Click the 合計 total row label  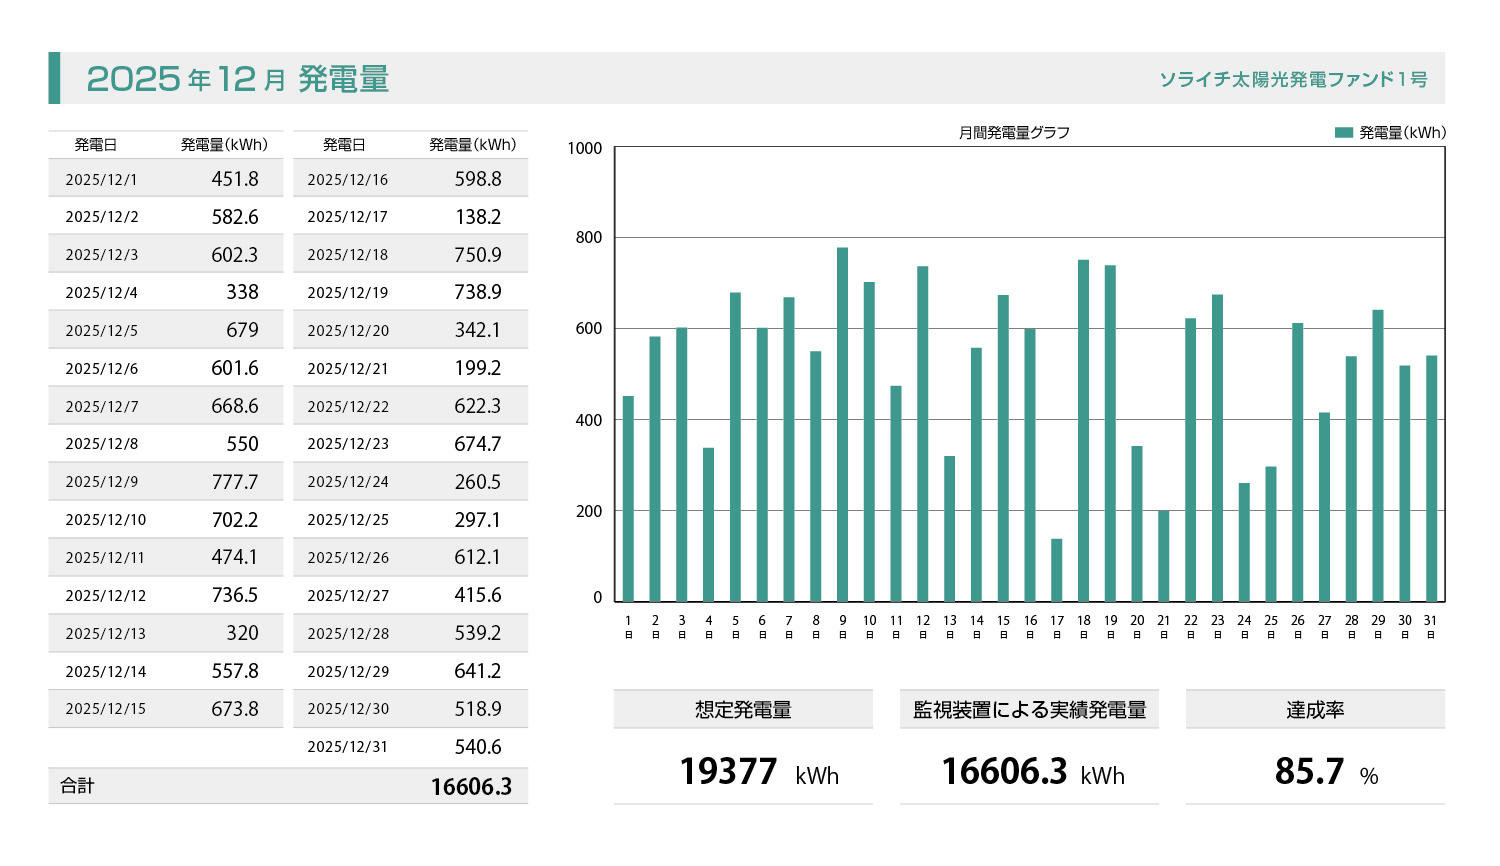[77, 786]
